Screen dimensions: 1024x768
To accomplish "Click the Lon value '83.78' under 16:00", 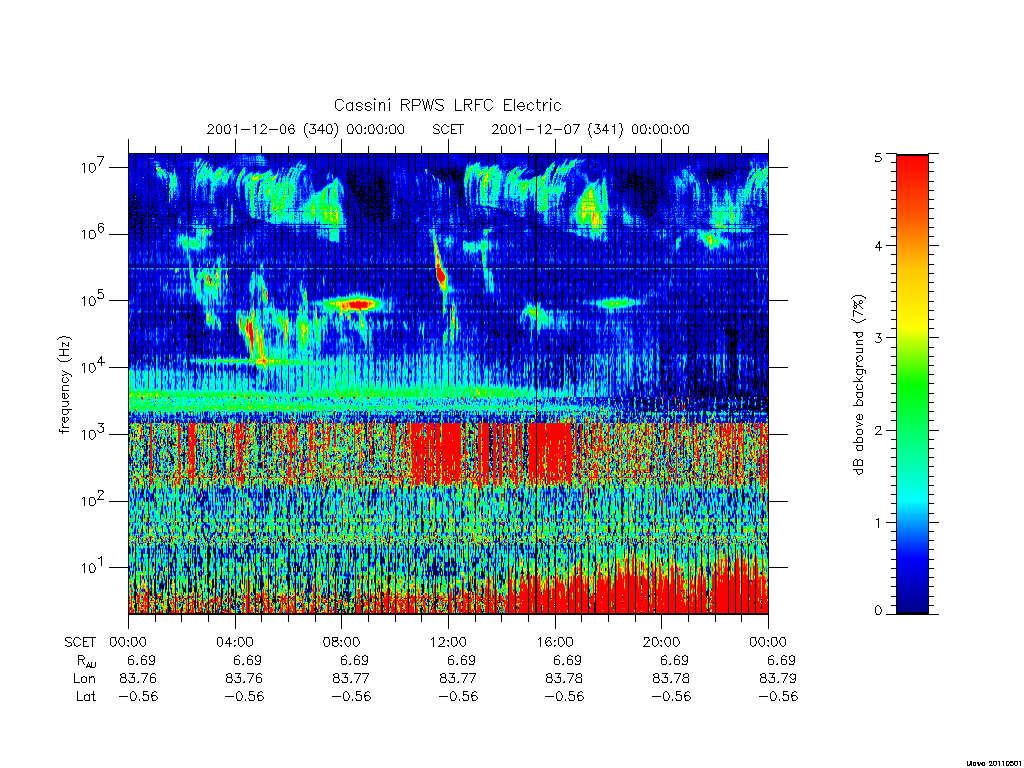I will point(564,679).
